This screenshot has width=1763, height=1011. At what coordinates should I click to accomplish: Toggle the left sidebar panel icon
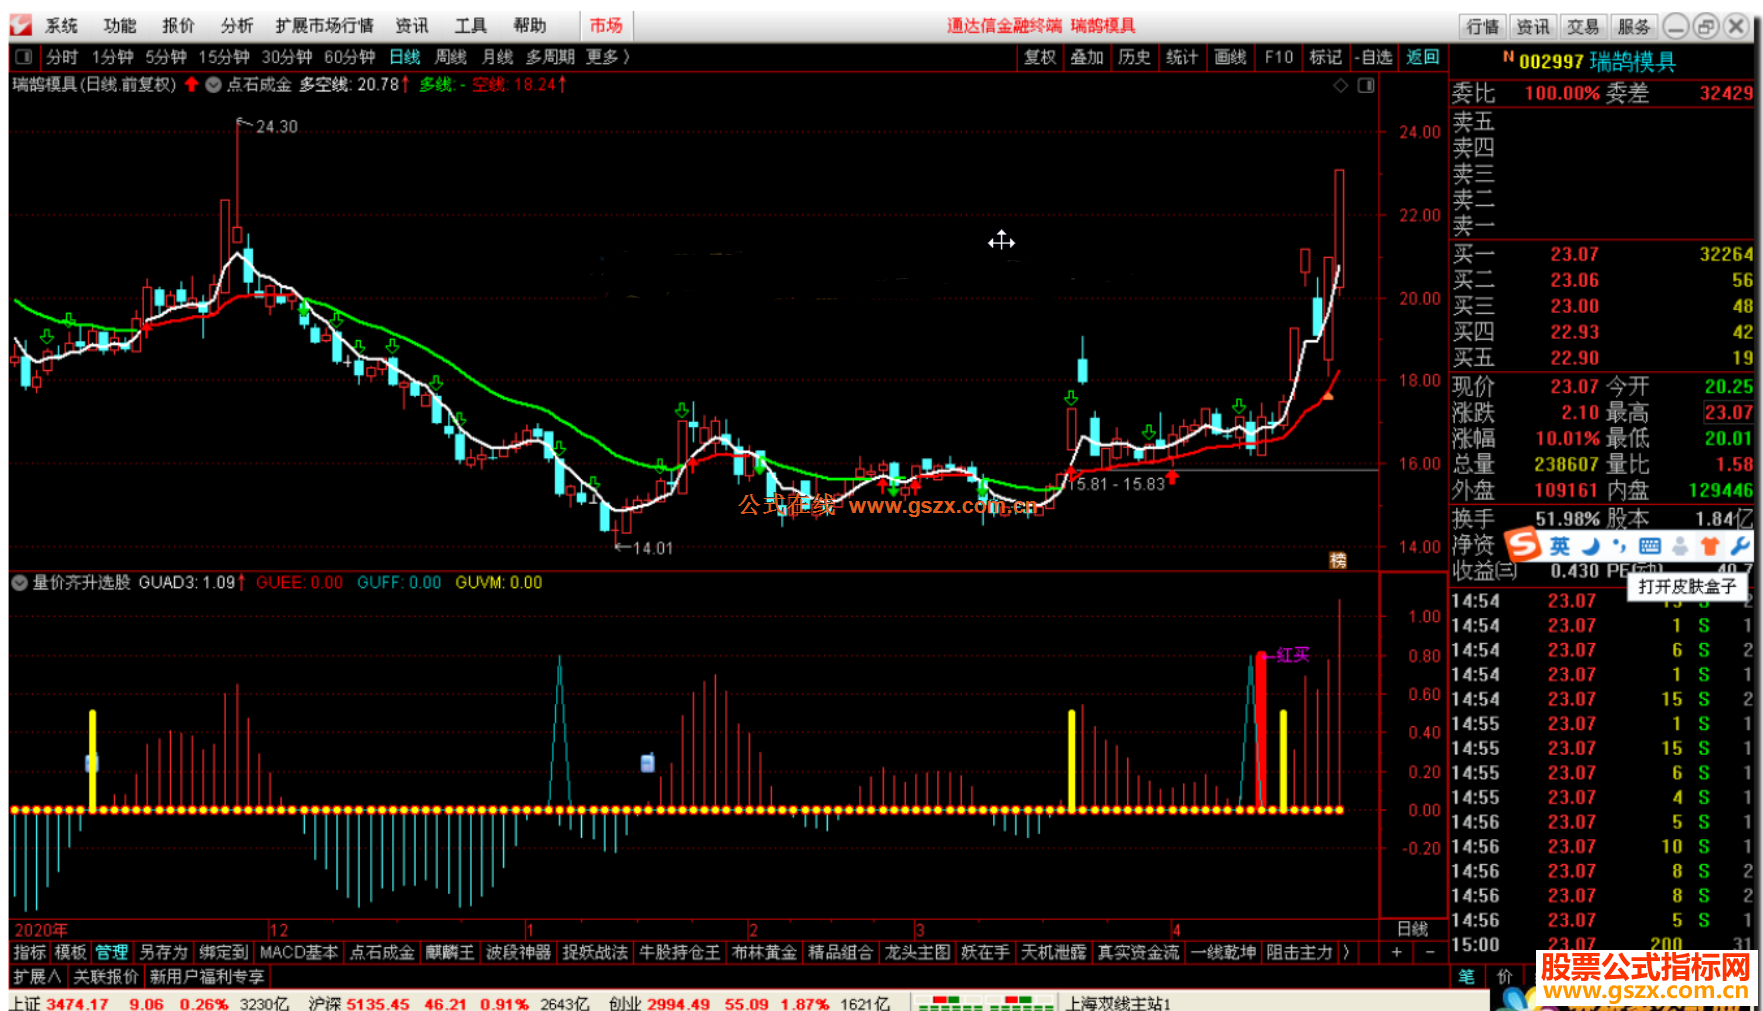click(x=24, y=57)
